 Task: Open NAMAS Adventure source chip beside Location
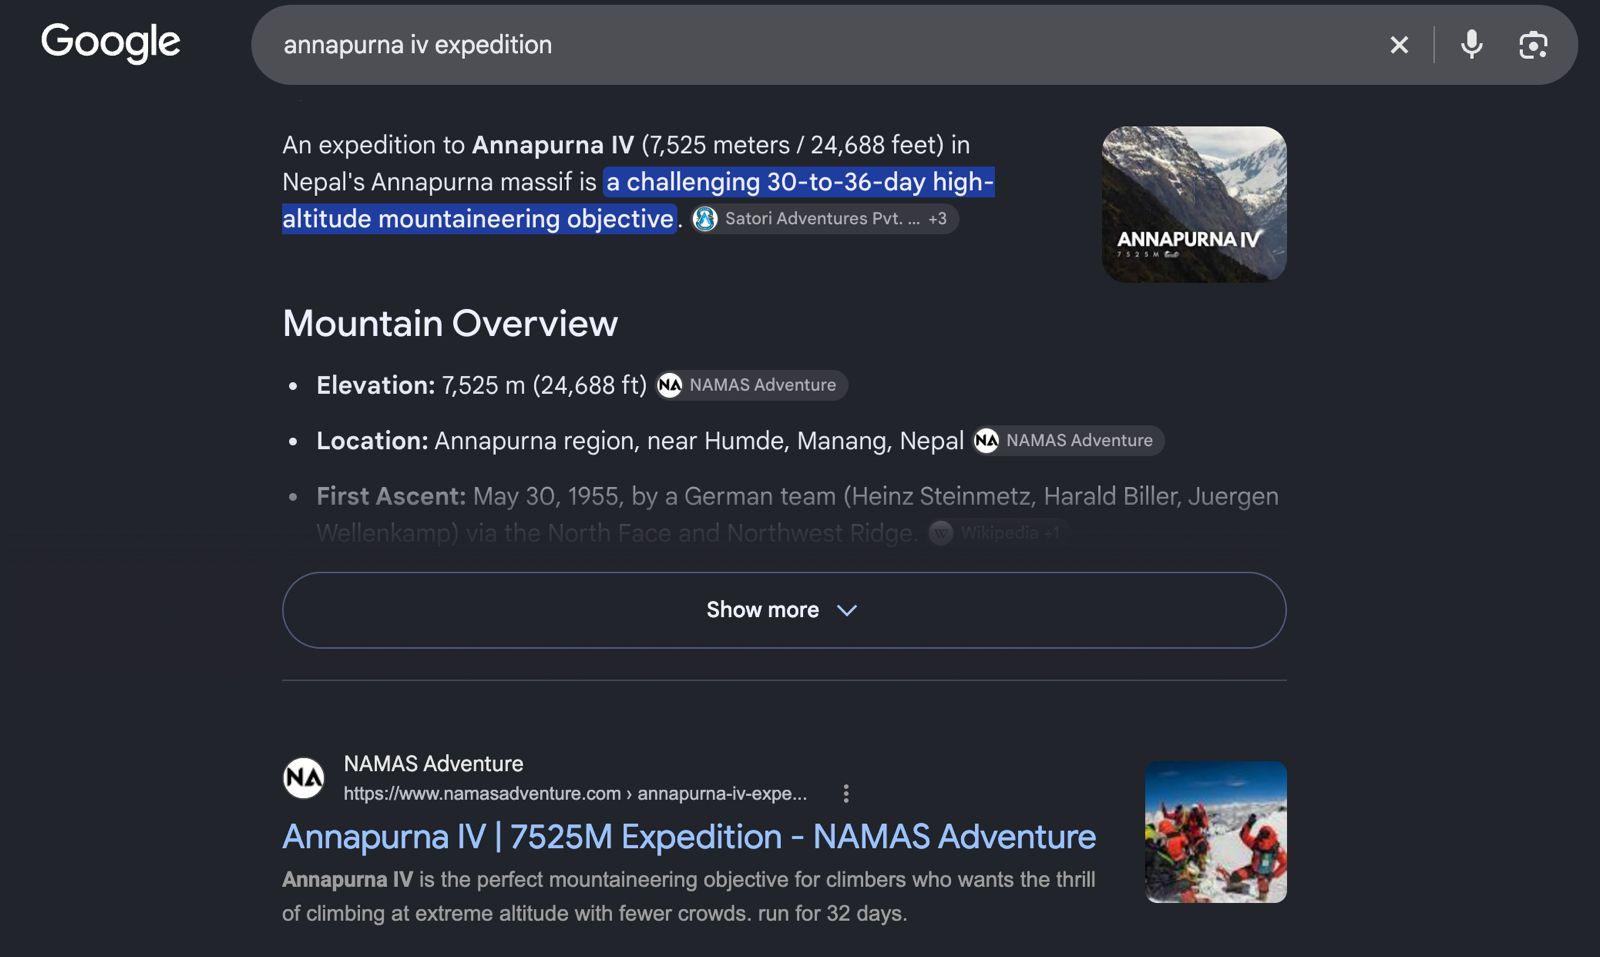(1068, 440)
